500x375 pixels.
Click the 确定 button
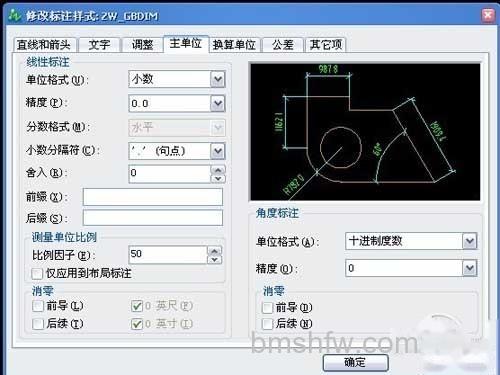[356, 362]
